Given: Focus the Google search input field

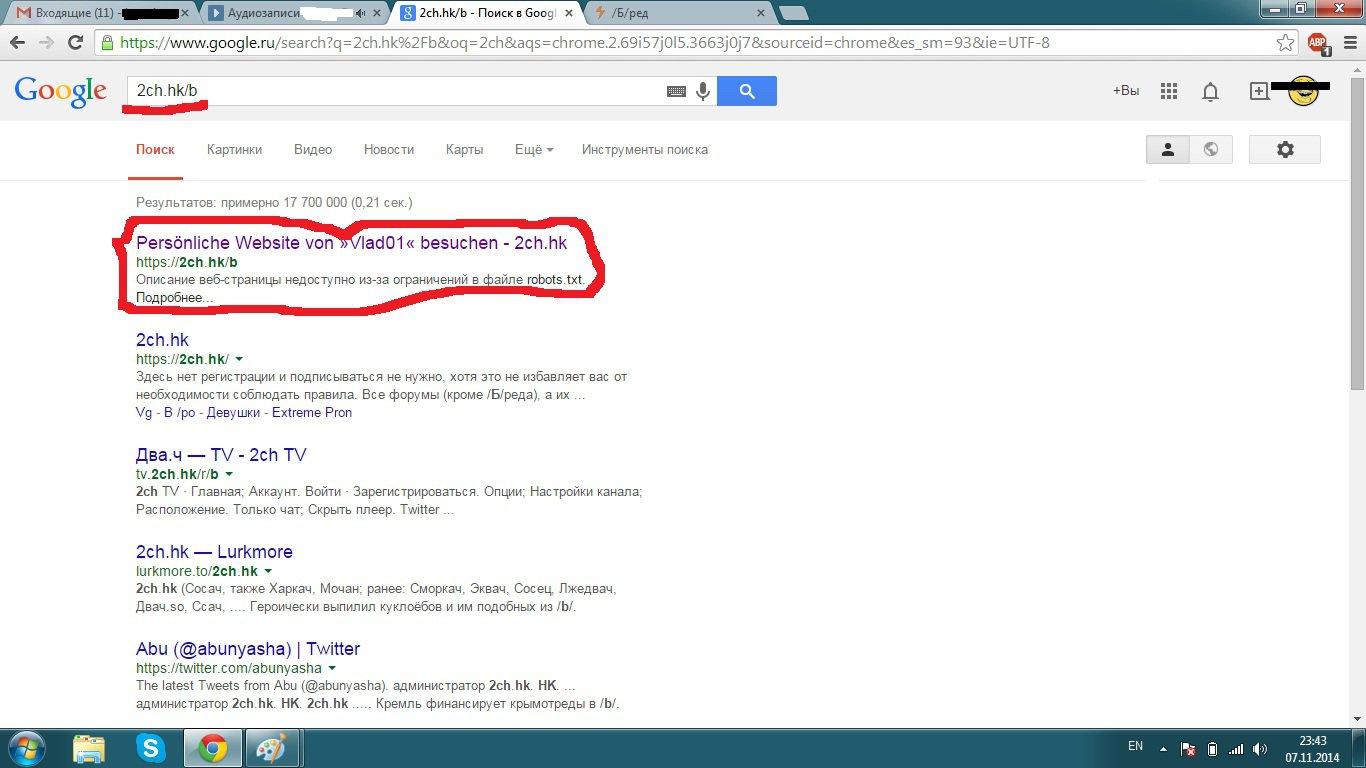Looking at the screenshot, I should [395, 91].
